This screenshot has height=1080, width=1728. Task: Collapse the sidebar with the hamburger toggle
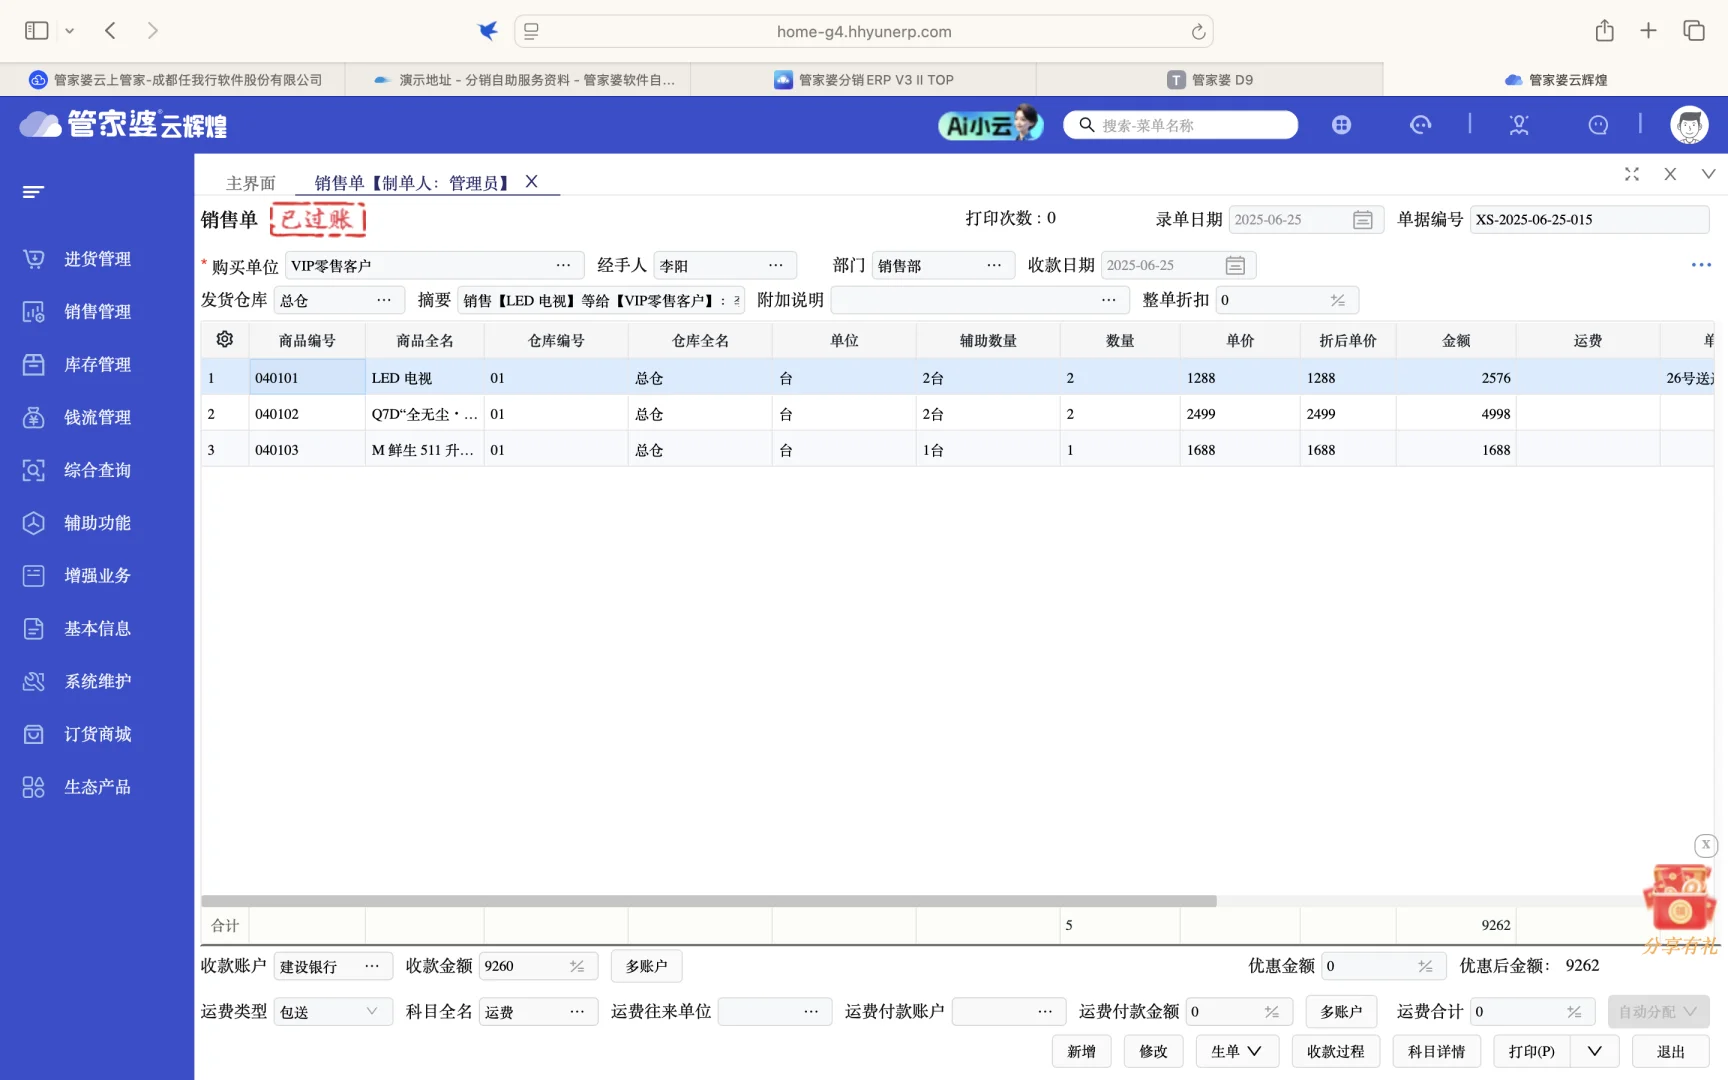coord(33,191)
